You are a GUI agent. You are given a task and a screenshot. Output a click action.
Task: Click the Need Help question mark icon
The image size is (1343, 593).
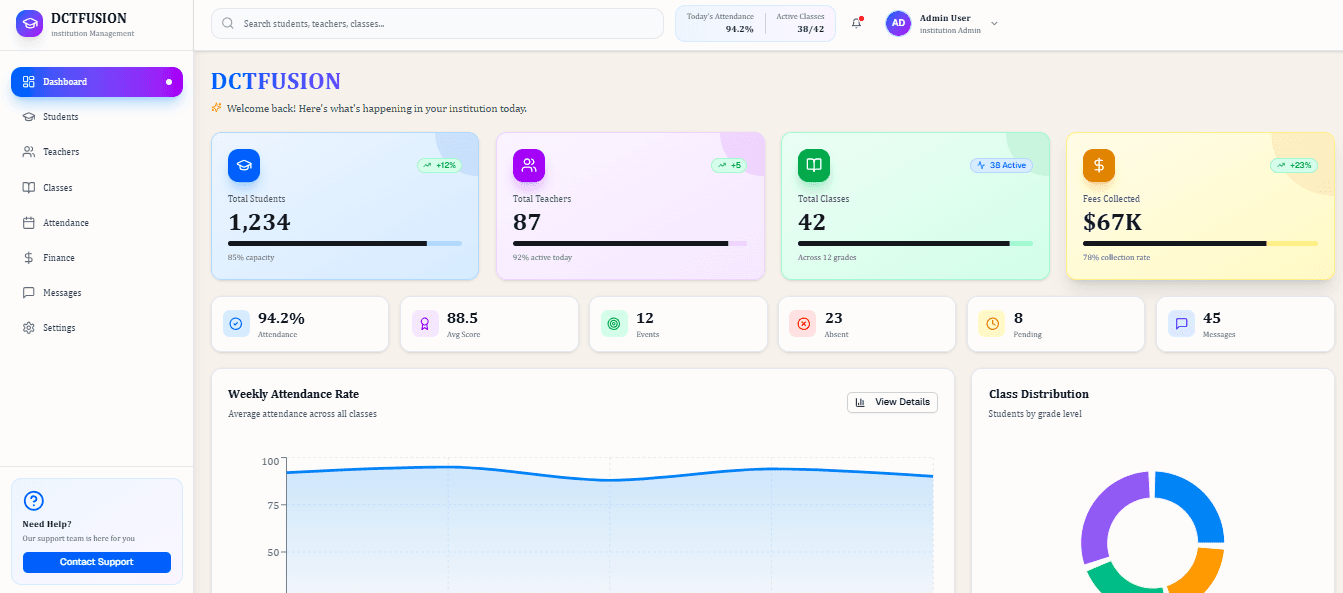pyautogui.click(x=34, y=501)
